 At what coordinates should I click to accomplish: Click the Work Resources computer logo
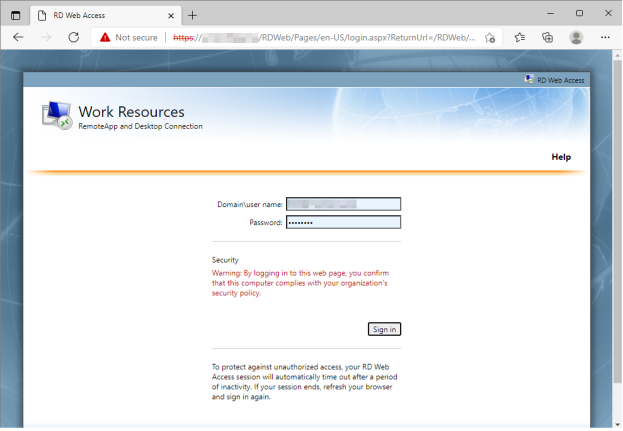(x=56, y=116)
